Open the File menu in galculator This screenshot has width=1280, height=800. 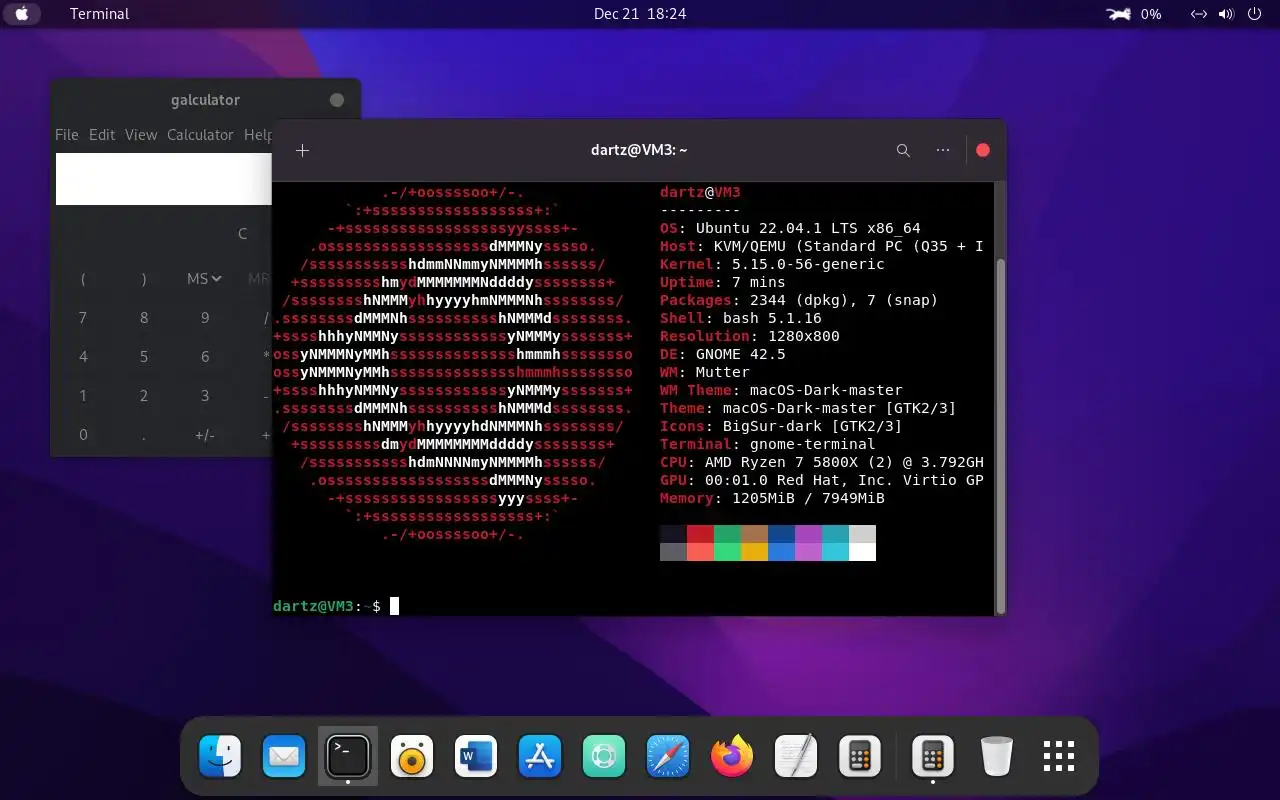[67, 135]
